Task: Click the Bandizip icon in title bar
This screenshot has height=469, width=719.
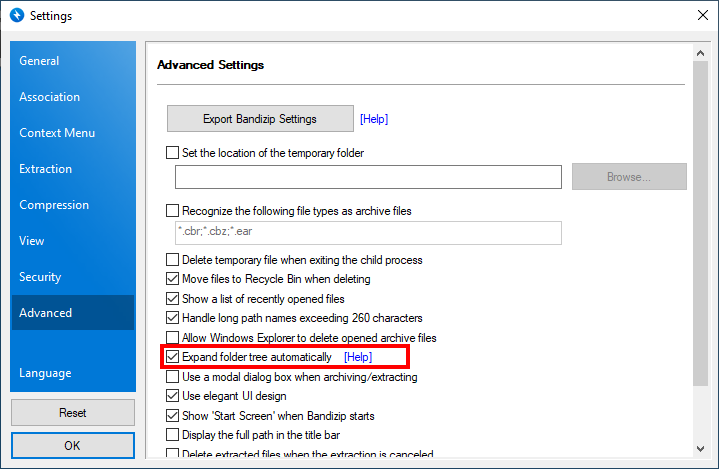Action: pos(14,16)
